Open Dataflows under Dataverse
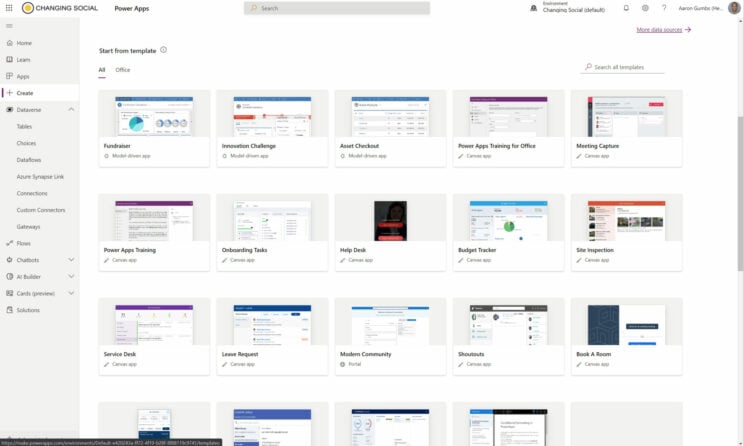 click(28, 160)
